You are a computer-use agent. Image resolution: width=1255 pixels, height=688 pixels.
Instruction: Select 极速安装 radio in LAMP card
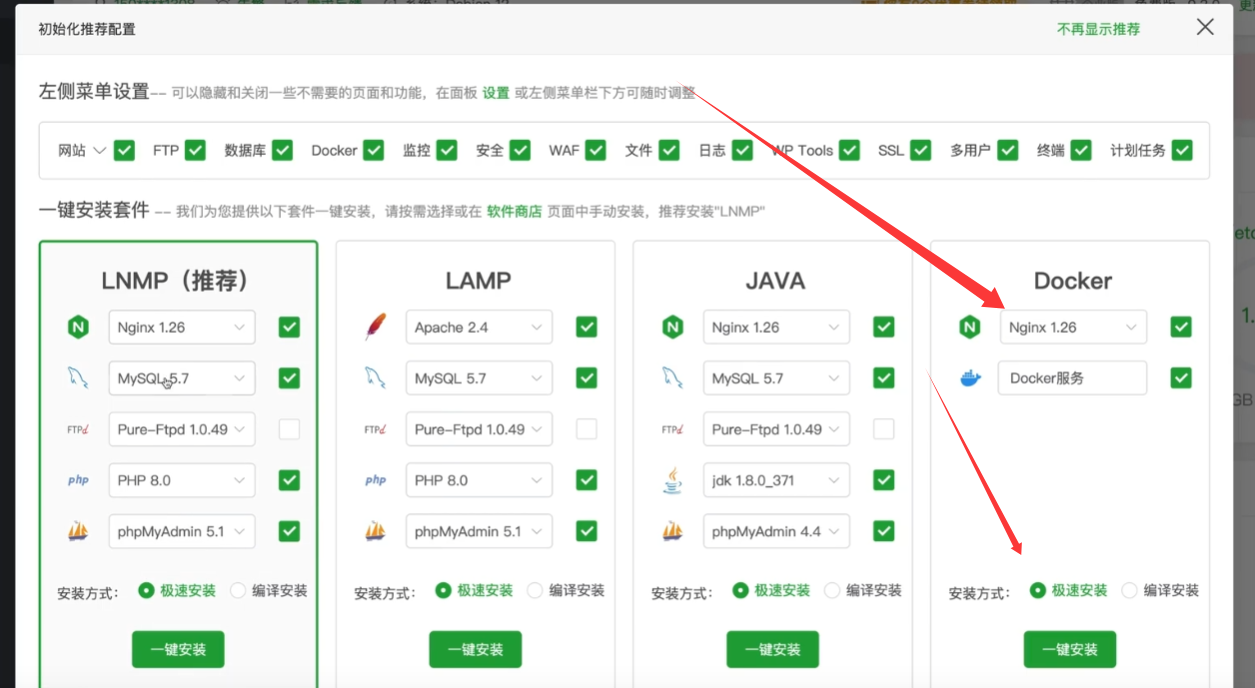pyautogui.click(x=444, y=590)
